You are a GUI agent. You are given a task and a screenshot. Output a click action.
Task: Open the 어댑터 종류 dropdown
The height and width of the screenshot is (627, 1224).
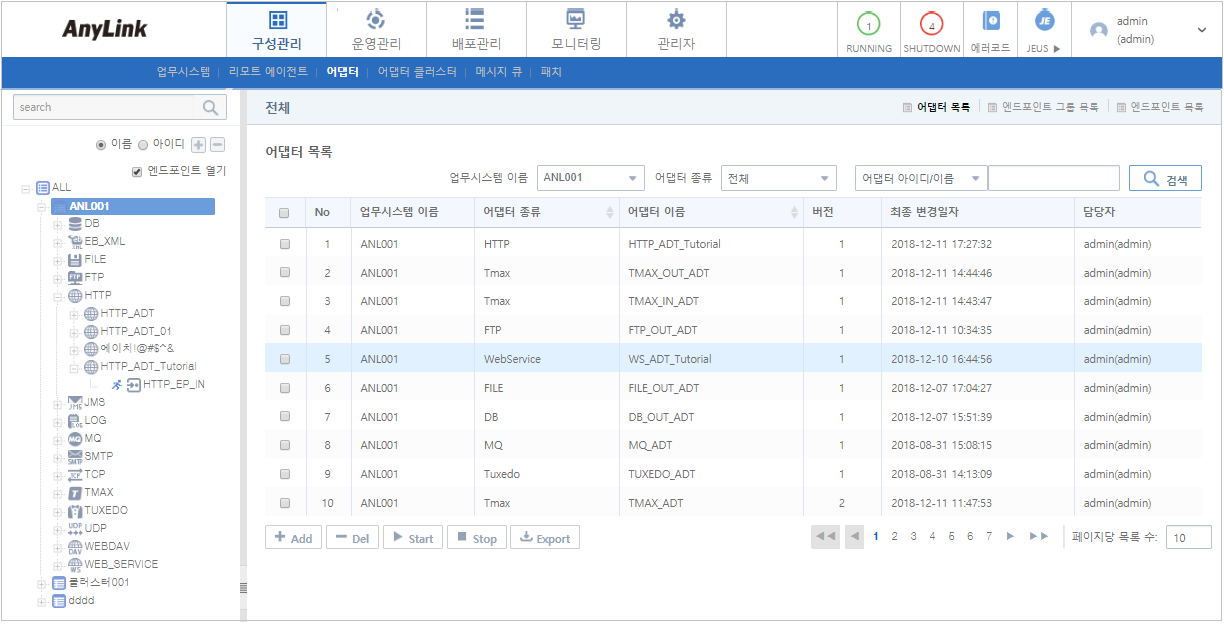coord(778,178)
